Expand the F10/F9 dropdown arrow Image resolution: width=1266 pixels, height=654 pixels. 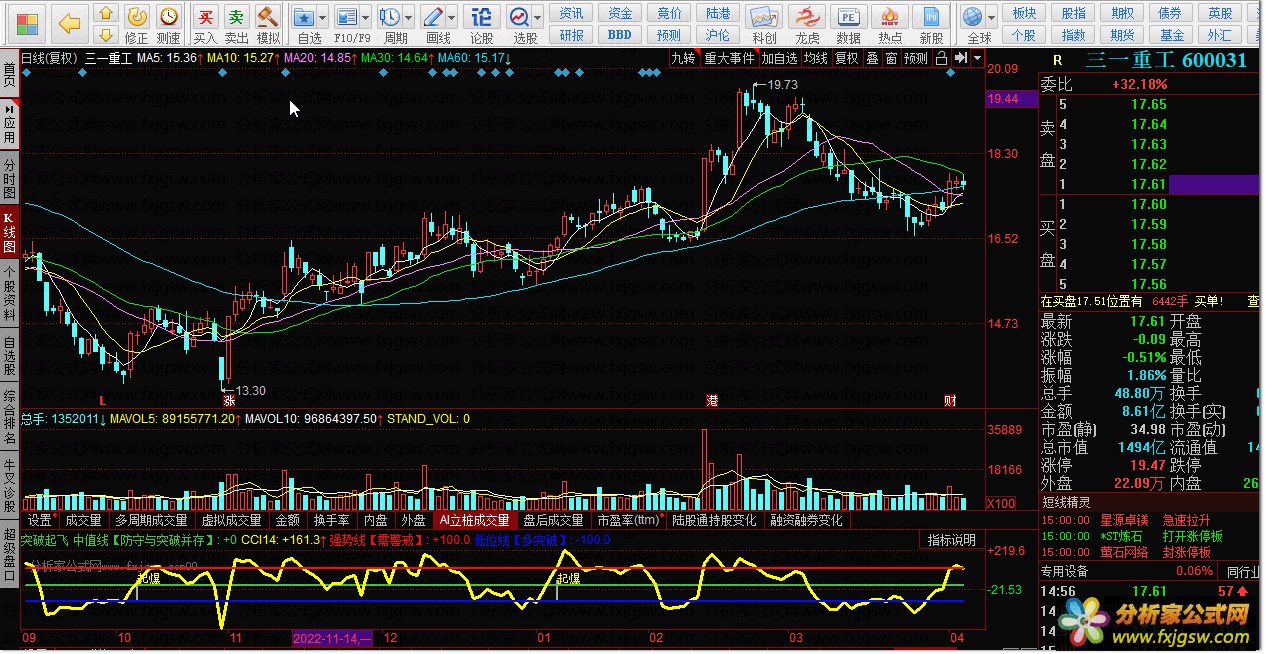click(366, 17)
